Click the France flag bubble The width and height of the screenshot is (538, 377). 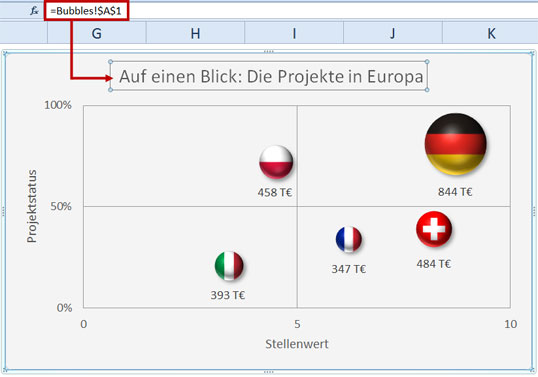coord(349,239)
